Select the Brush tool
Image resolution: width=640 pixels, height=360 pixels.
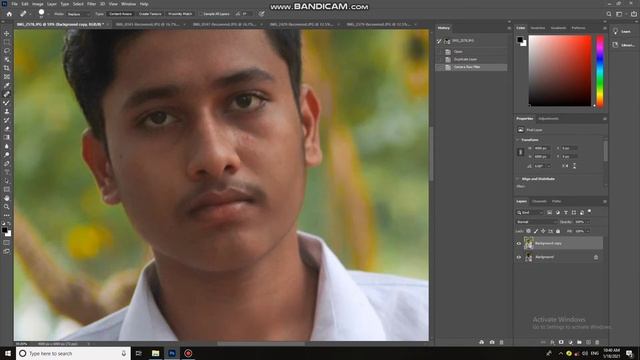[7, 102]
